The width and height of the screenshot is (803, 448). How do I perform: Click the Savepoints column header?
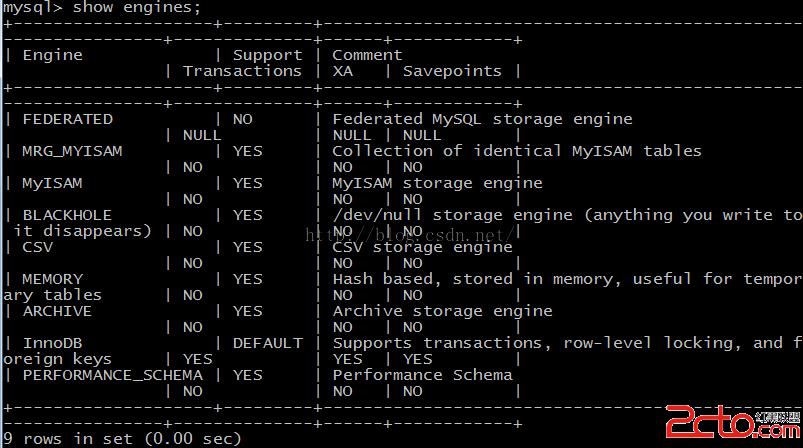(452, 71)
